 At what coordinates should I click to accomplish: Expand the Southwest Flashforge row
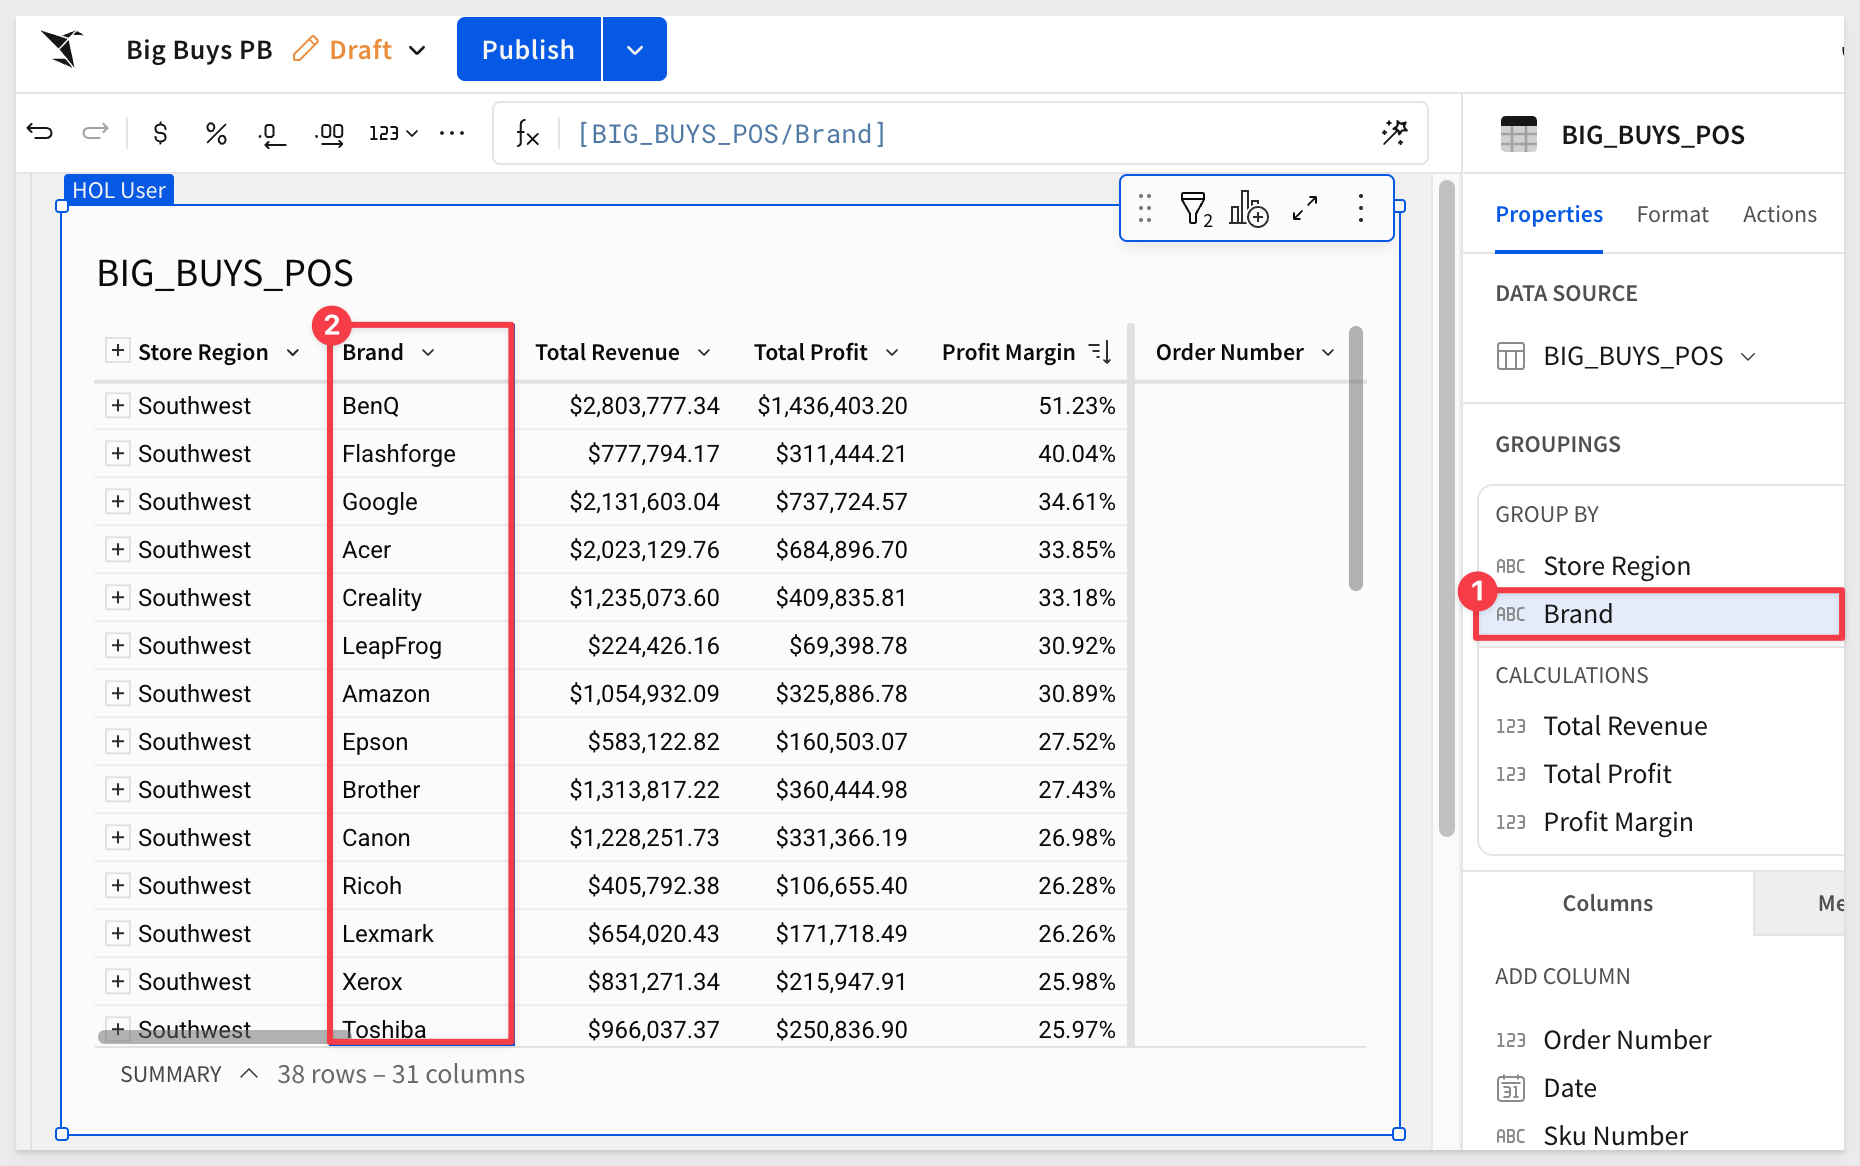coord(118,453)
